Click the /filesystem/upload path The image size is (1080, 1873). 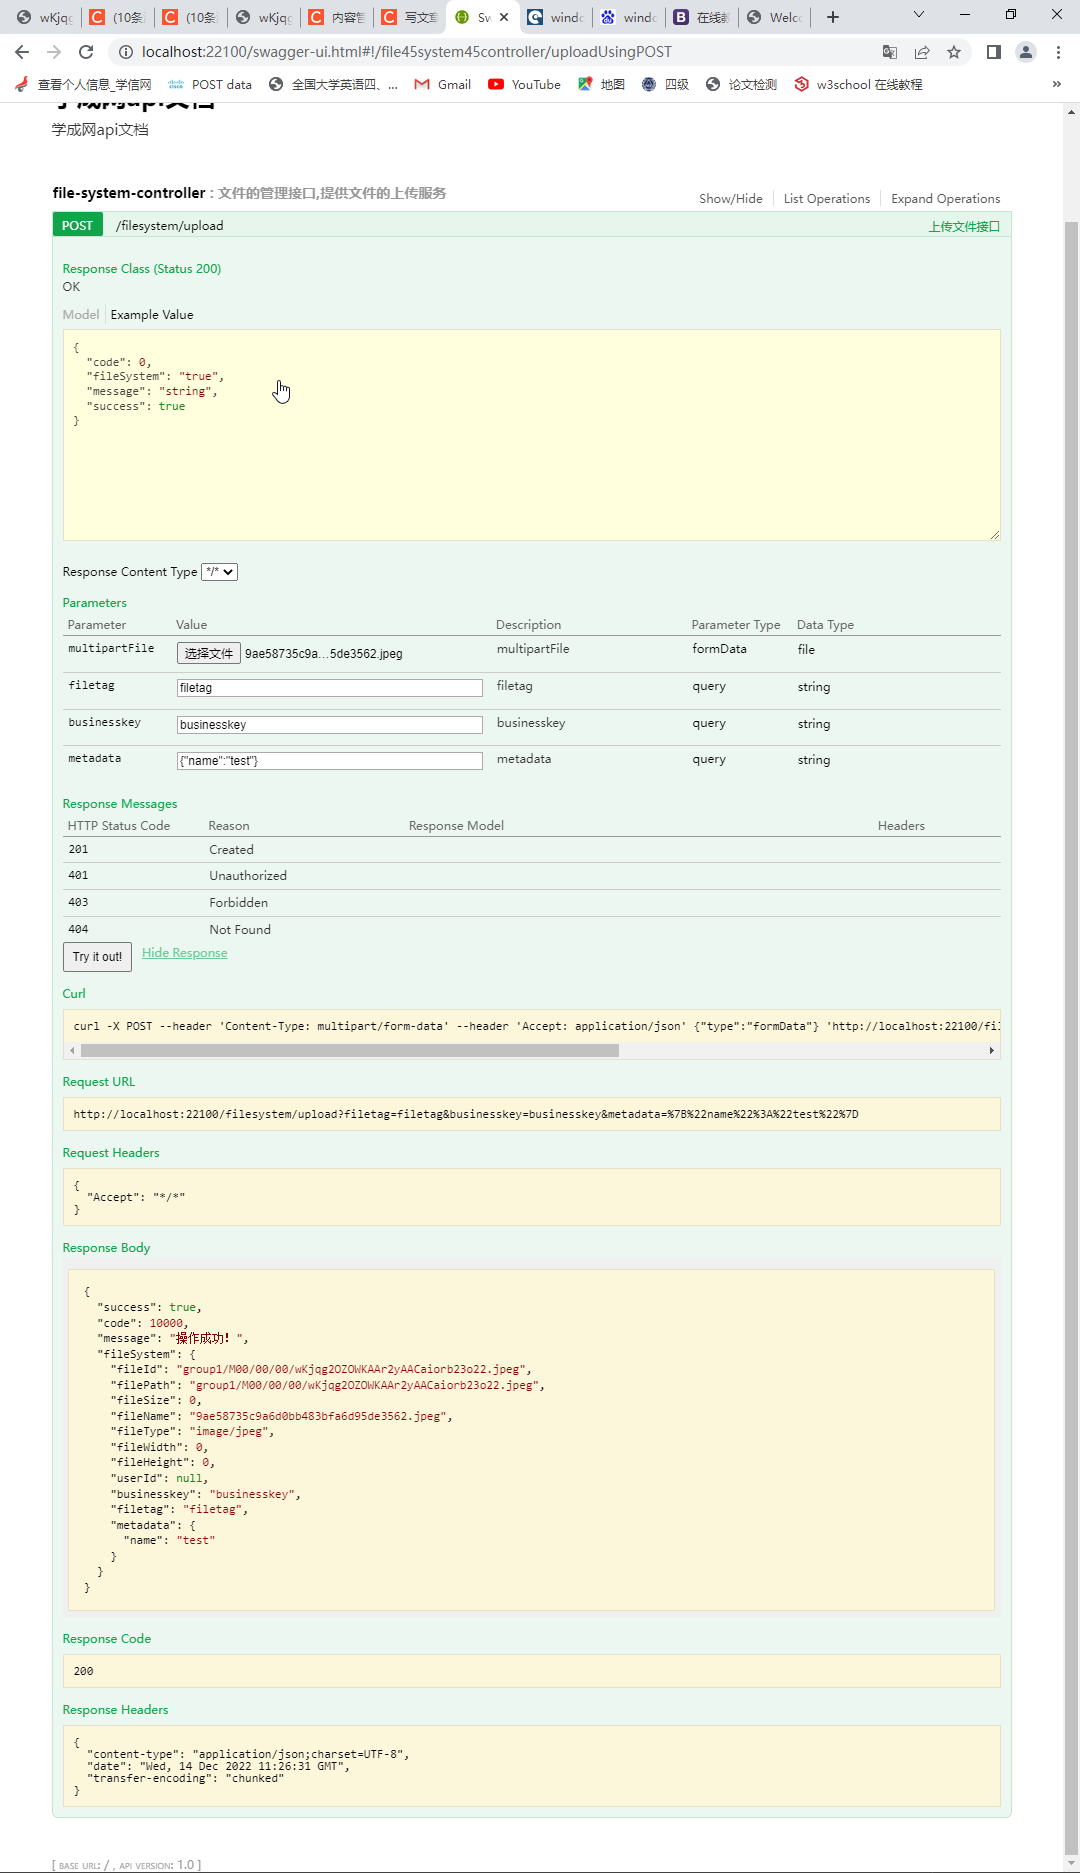click(169, 226)
